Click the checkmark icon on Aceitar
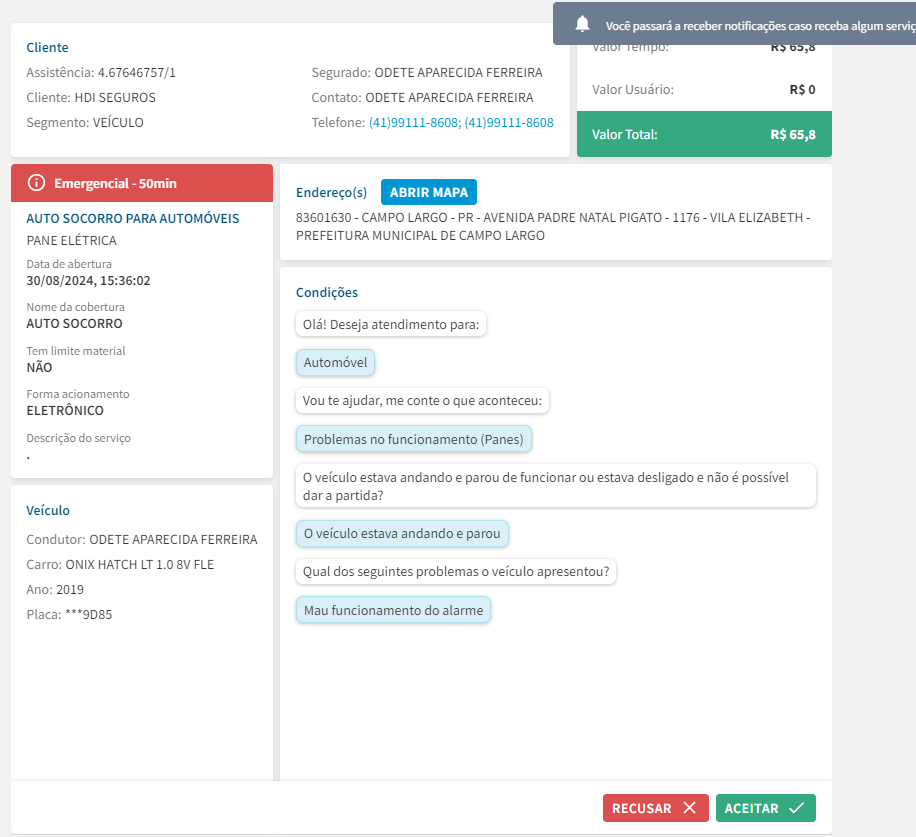The width and height of the screenshot is (916, 837). coord(796,808)
